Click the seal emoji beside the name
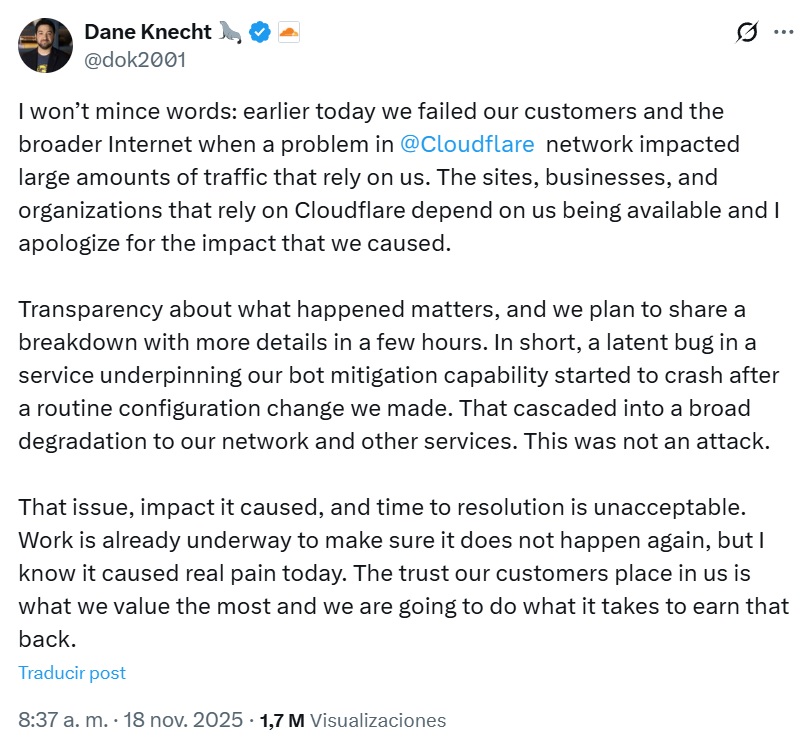 [231, 32]
